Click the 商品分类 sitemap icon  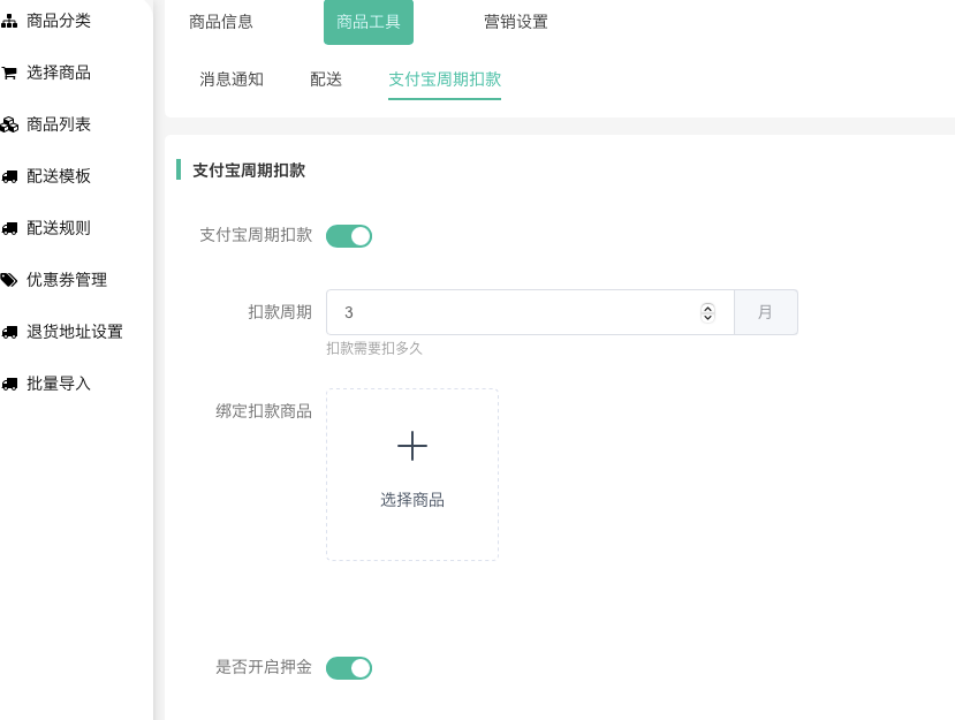10,21
